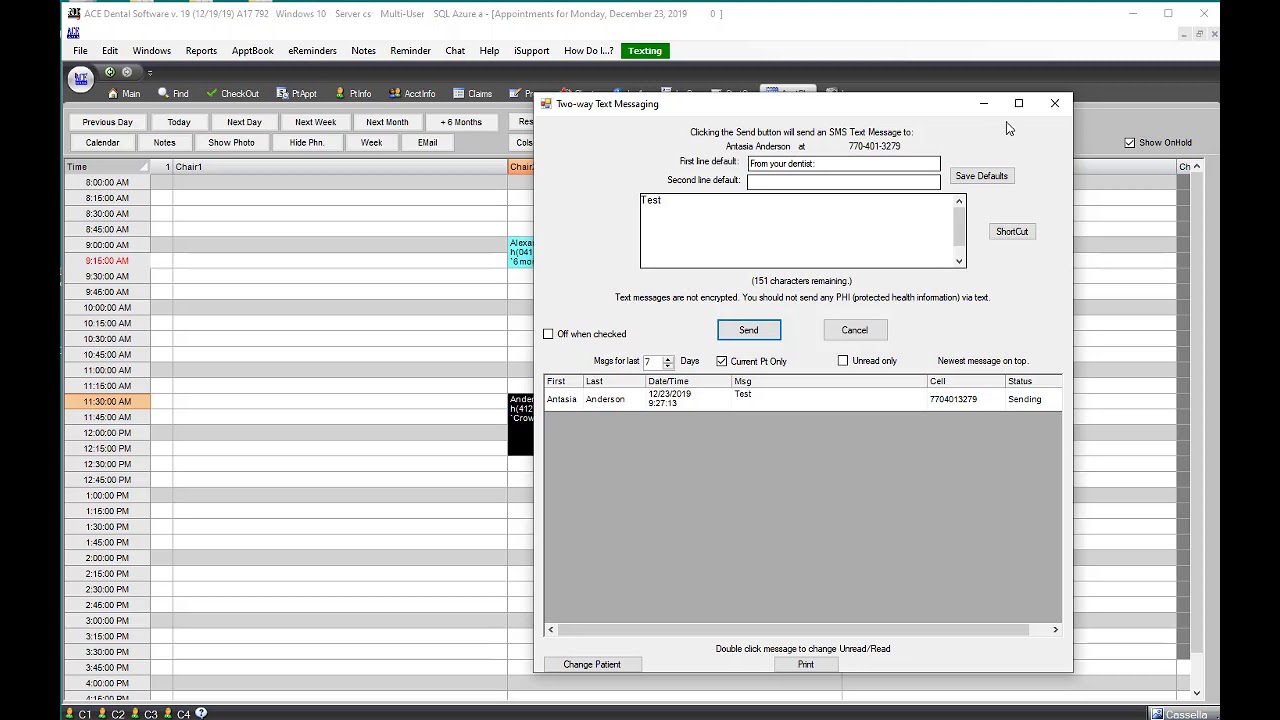This screenshot has height=720, width=1280.
Task: Click the Print button
Action: coord(806,665)
